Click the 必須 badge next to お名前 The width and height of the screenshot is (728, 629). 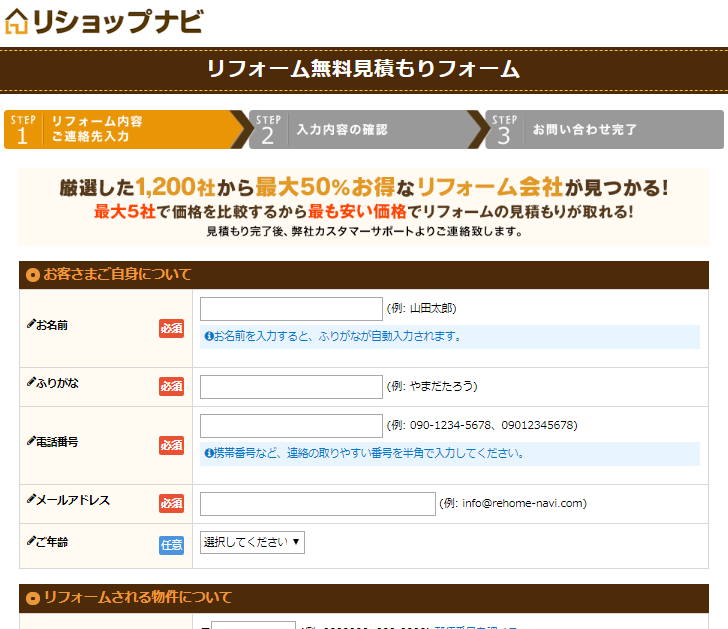pos(171,328)
